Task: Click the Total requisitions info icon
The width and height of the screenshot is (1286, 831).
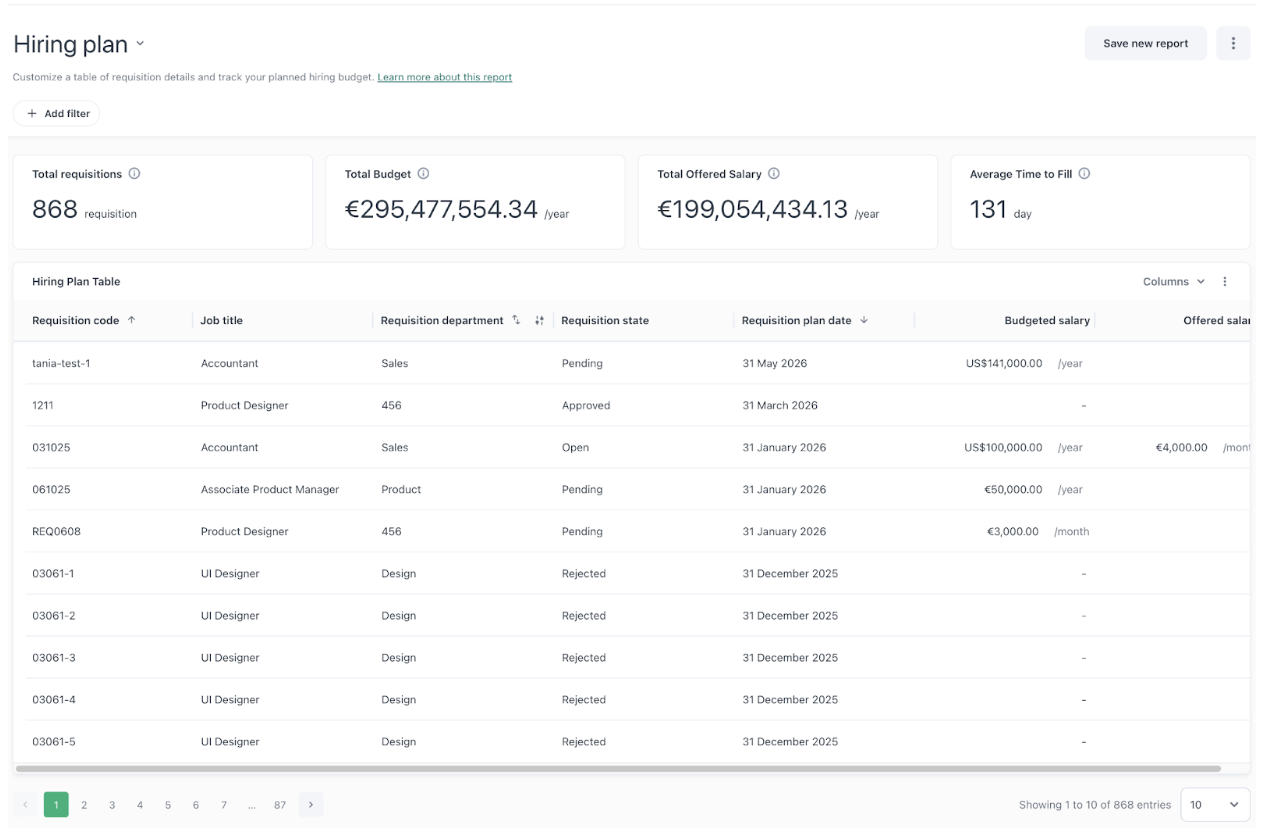Action: click(x=134, y=173)
